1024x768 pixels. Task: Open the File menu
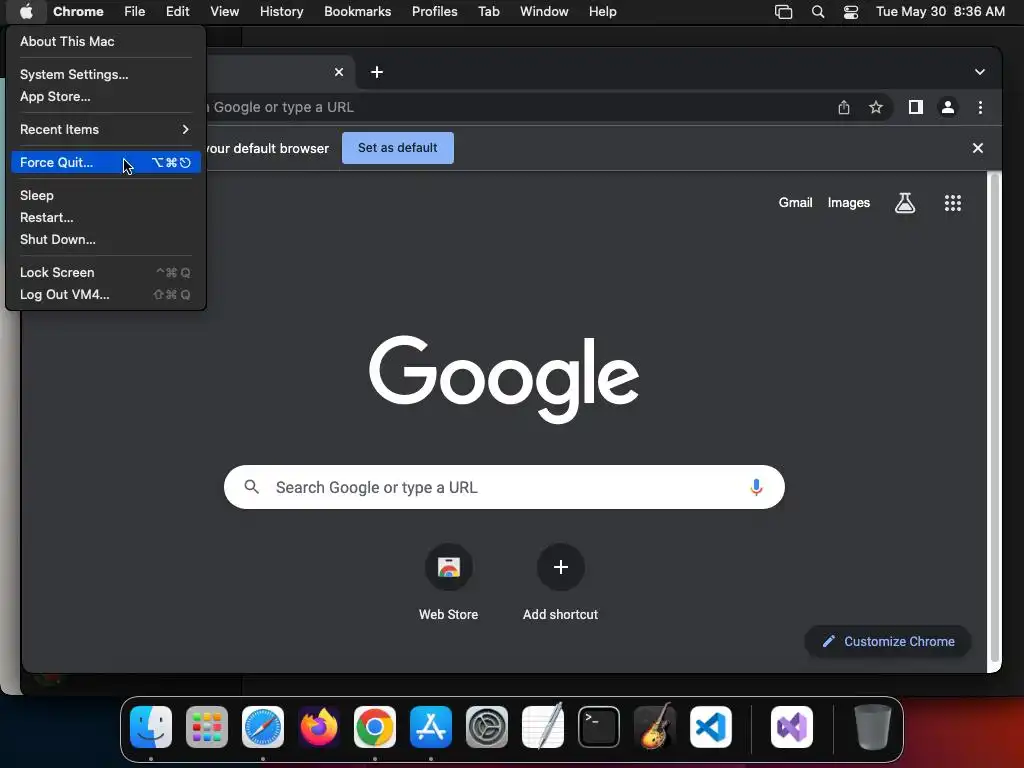135,12
